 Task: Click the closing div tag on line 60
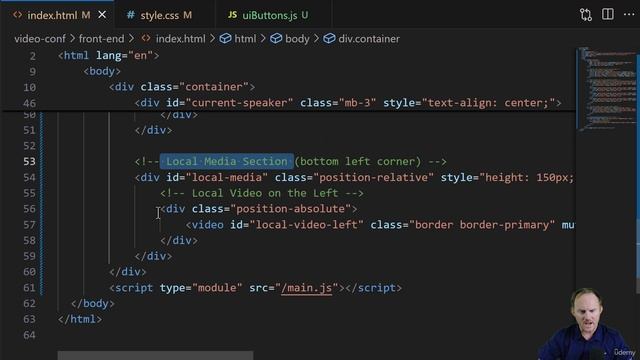[128, 272]
